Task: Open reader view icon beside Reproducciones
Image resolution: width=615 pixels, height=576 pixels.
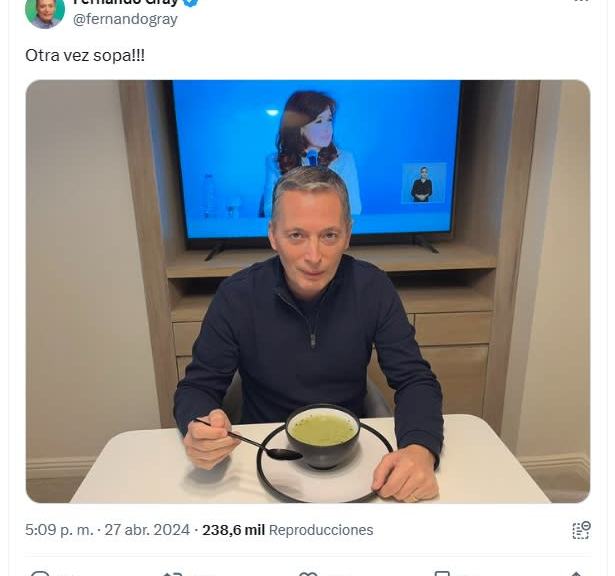Action: coord(581,531)
